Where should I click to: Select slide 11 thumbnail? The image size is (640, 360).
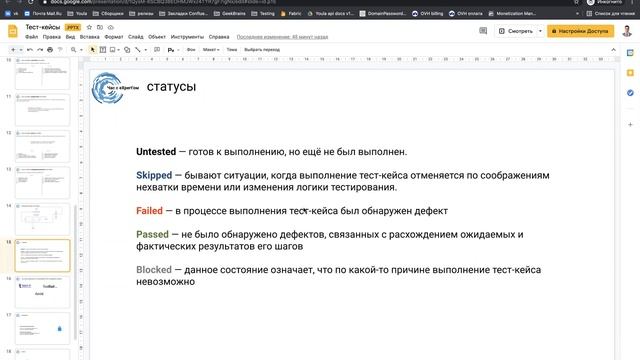(x=42, y=110)
